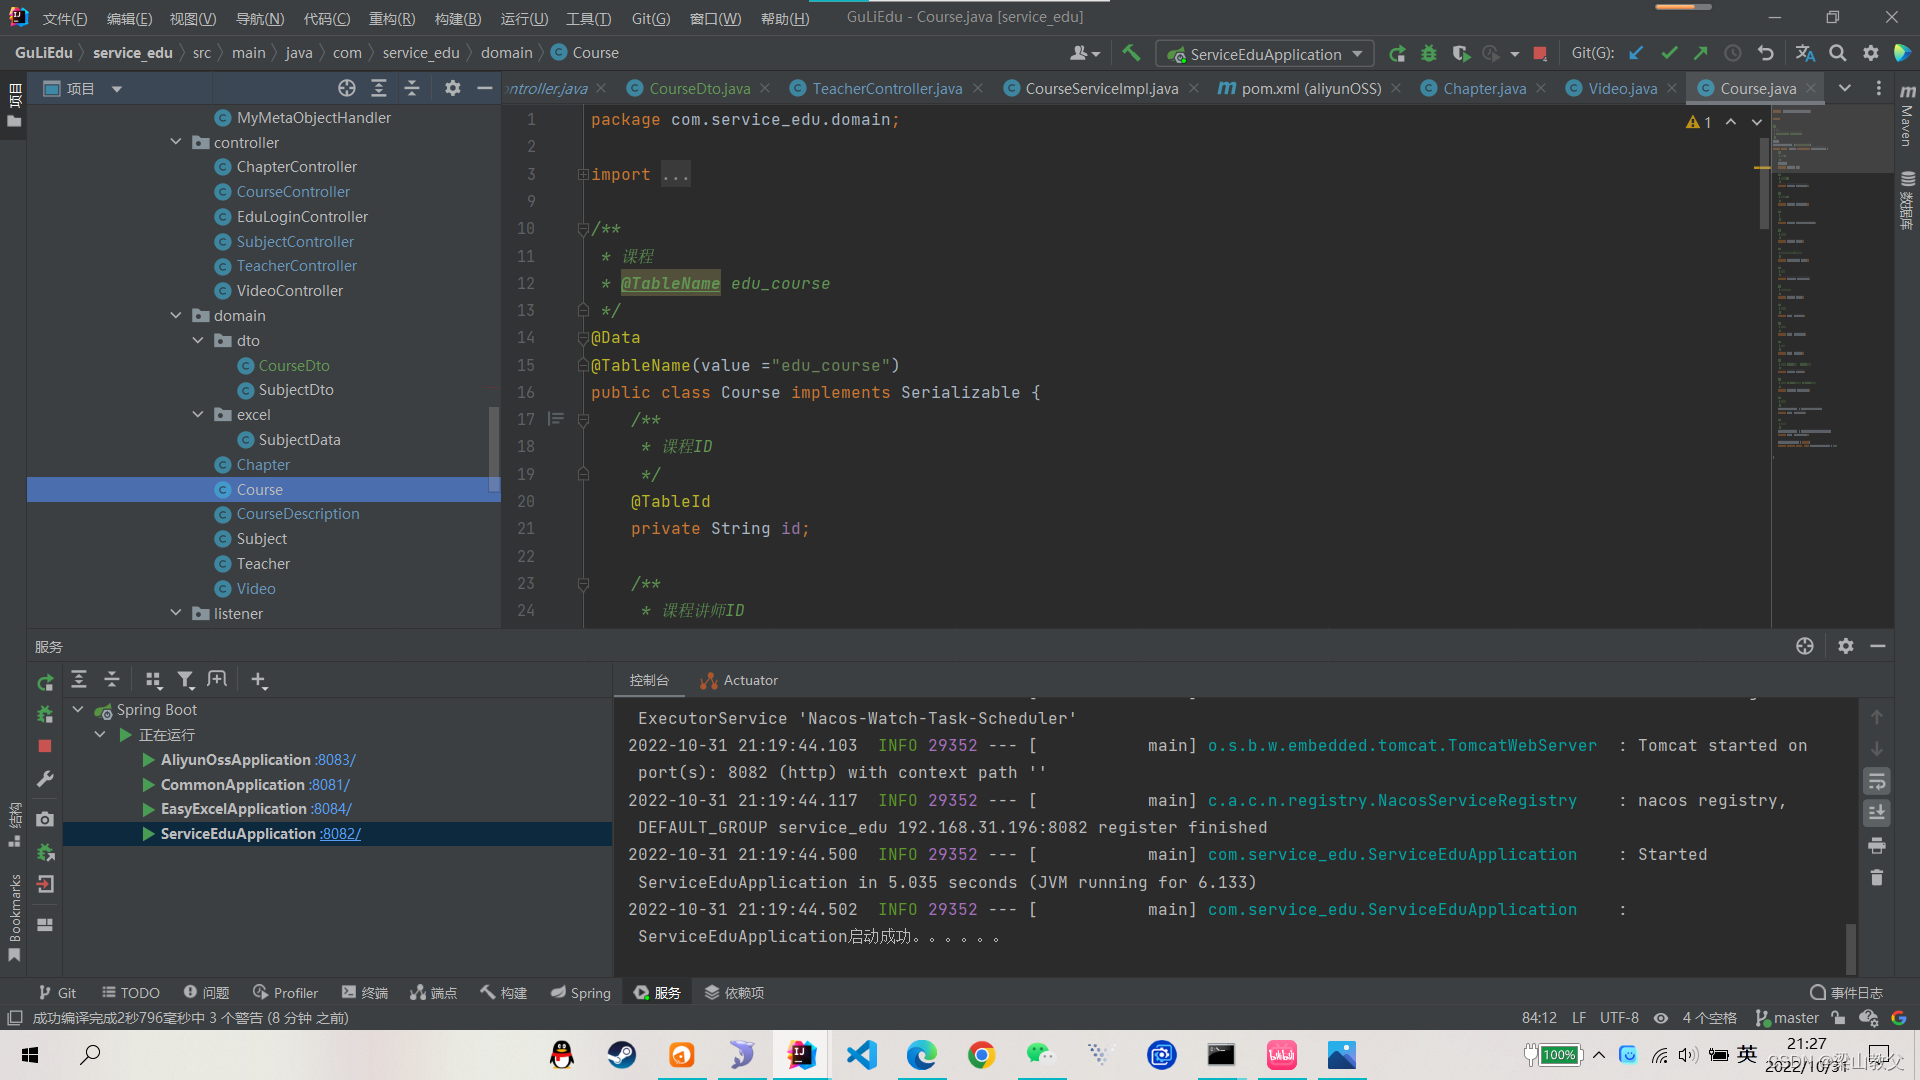Click the Build project hammer icon
The image size is (1920, 1080).
(1131, 53)
